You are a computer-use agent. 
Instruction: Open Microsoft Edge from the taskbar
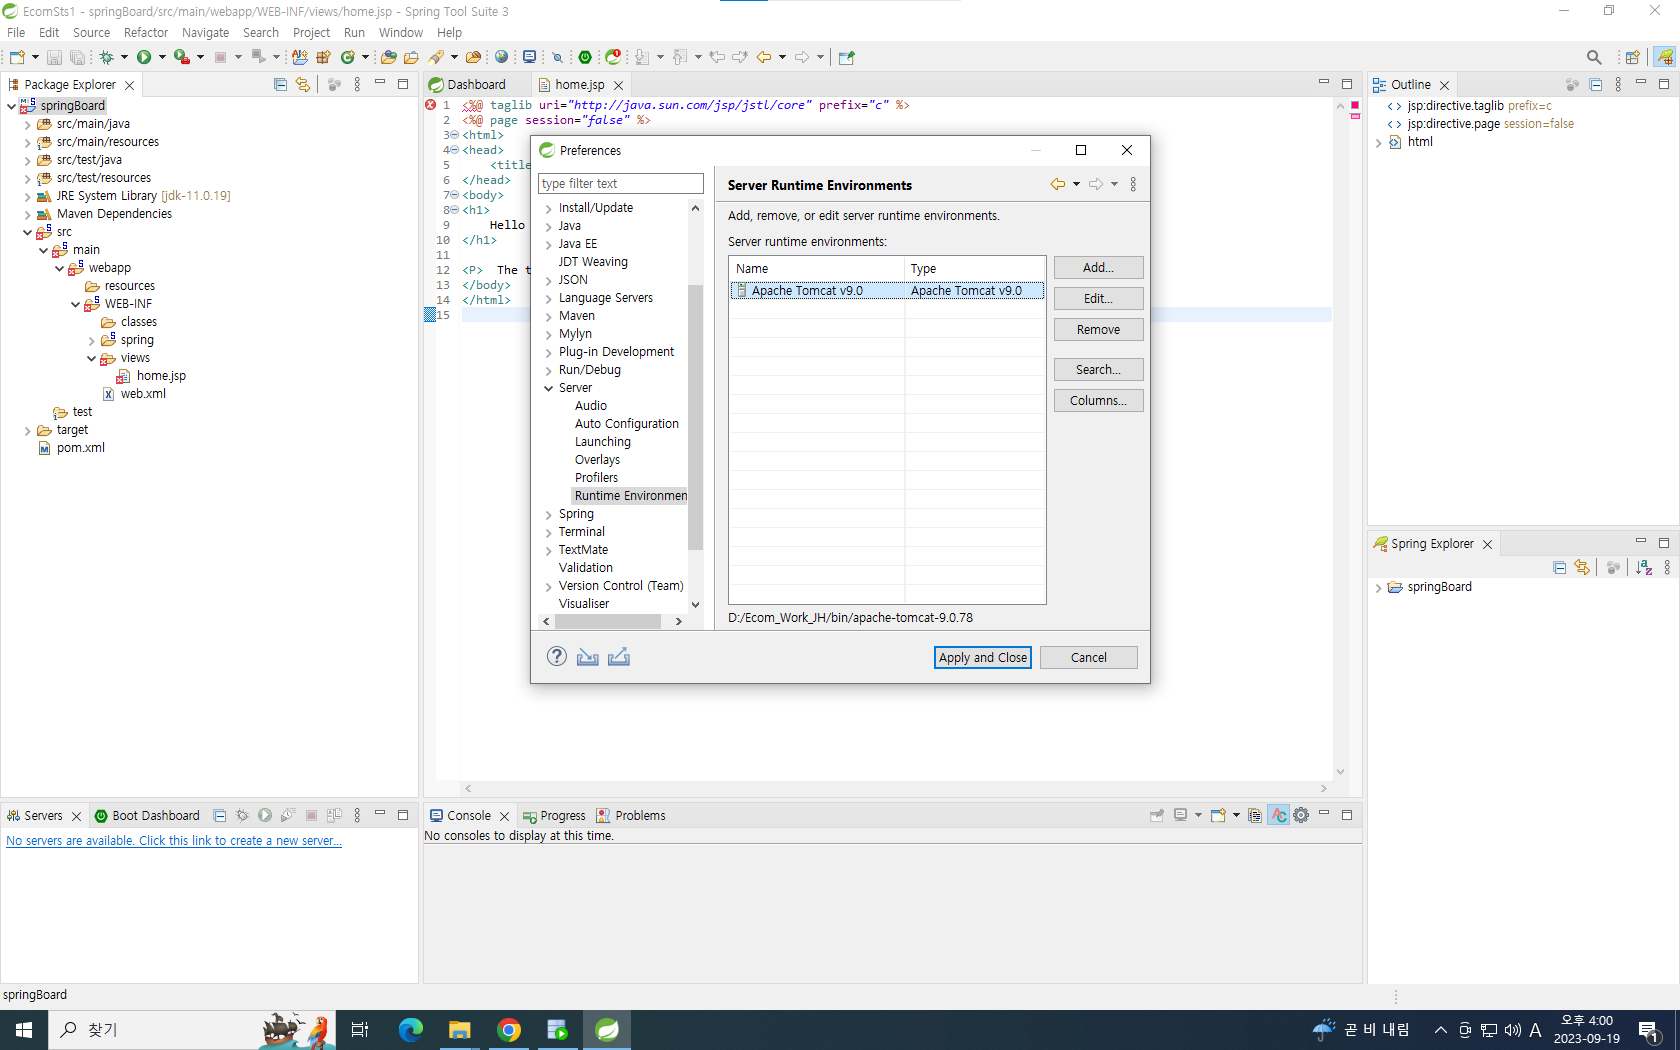pos(411,1030)
